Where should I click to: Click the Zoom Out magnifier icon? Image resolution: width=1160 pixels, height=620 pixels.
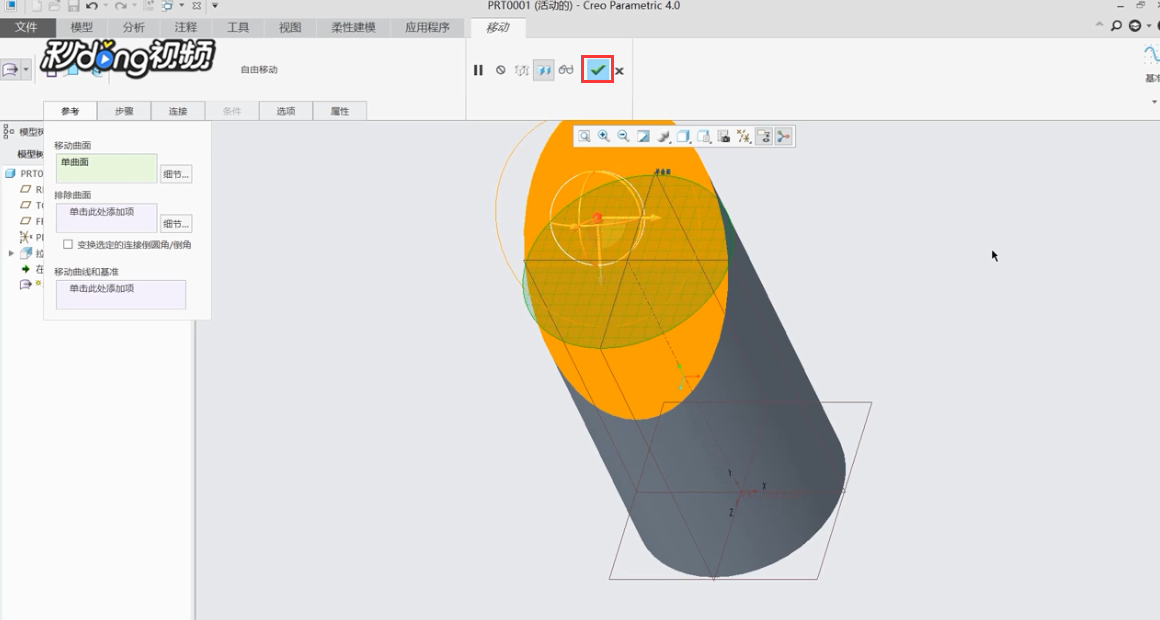pos(624,136)
